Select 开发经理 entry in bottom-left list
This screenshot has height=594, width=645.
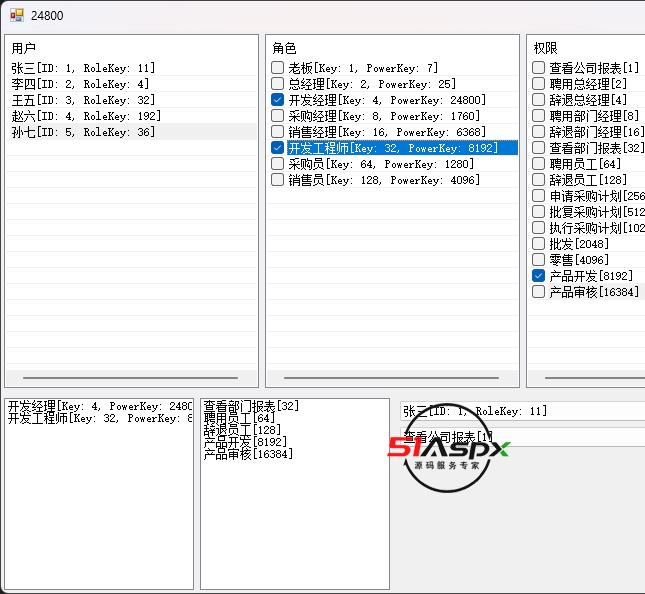click(100, 406)
